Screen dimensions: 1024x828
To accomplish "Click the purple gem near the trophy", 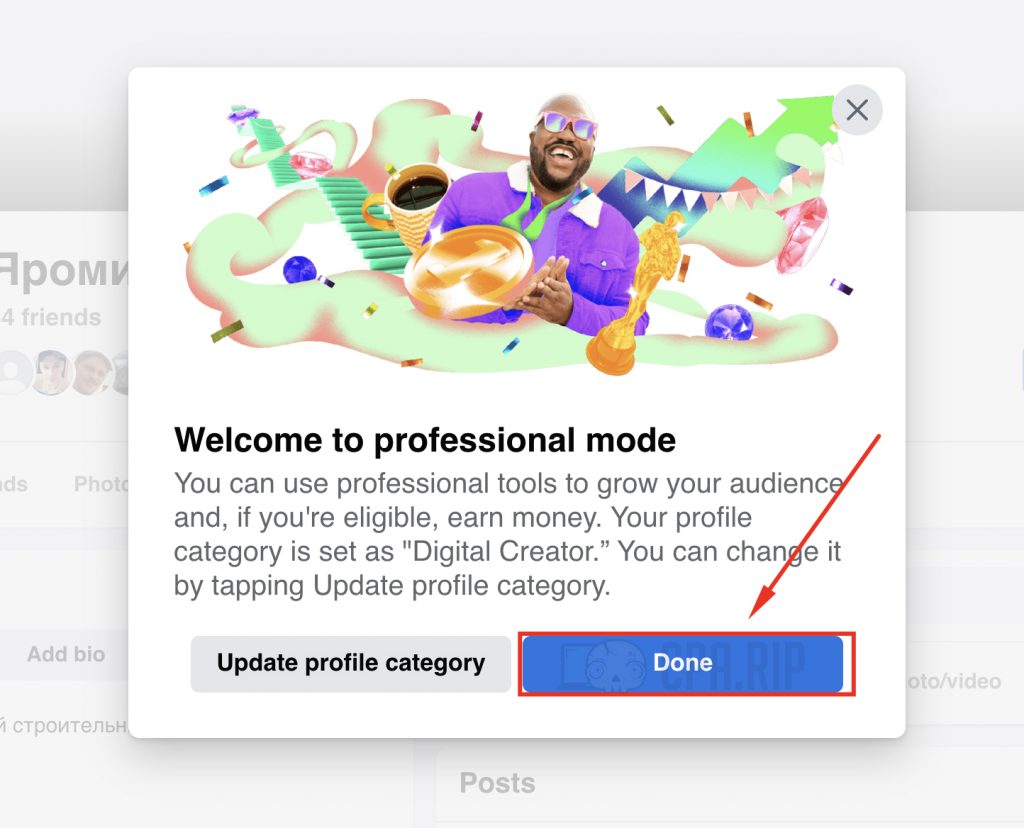I will pyautogui.click(x=729, y=323).
